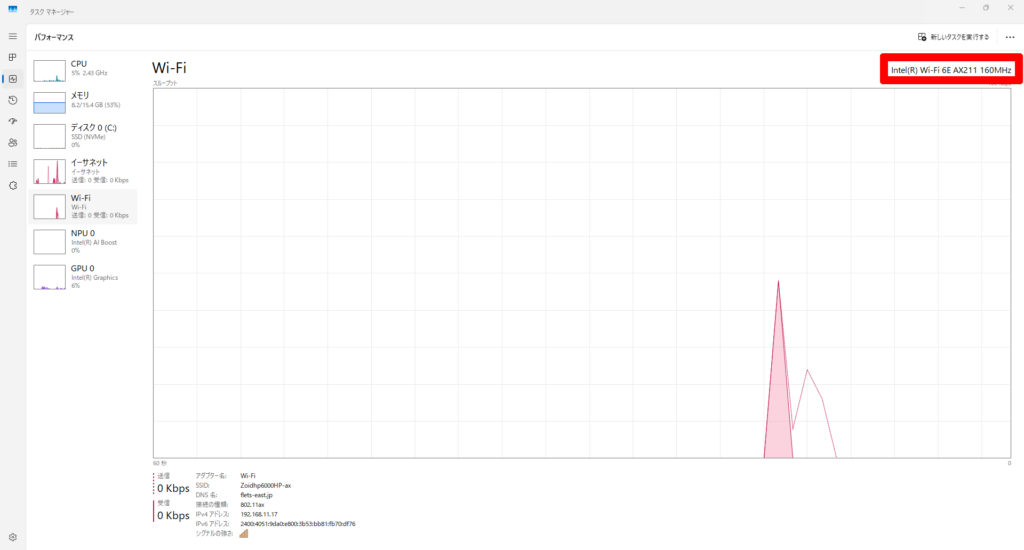
Task: Open the Processes page icon
Action: click(x=13, y=57)
